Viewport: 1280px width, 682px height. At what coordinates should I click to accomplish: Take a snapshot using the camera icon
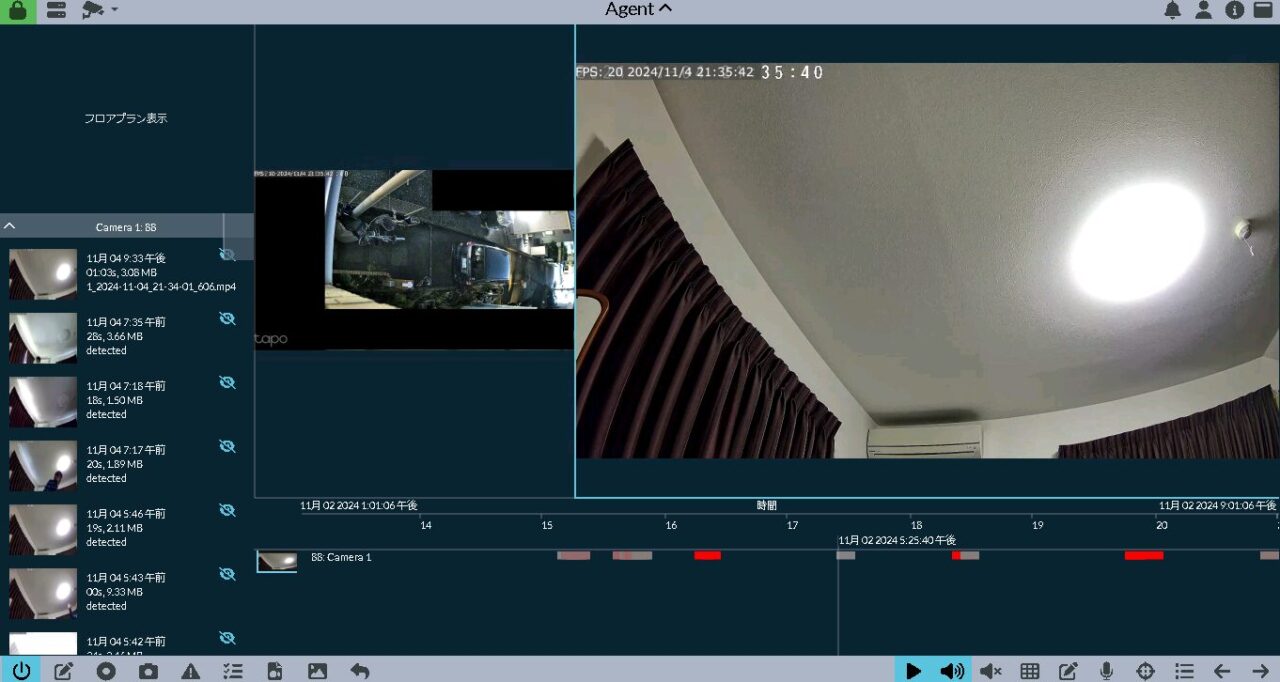pyautogui.click(x=148, y=671)
